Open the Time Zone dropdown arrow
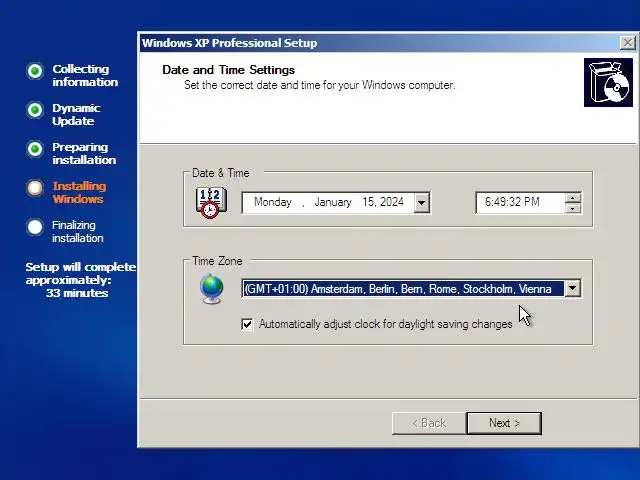The width and height of the screenshot is (640, 480). click(x=572, y=289)
